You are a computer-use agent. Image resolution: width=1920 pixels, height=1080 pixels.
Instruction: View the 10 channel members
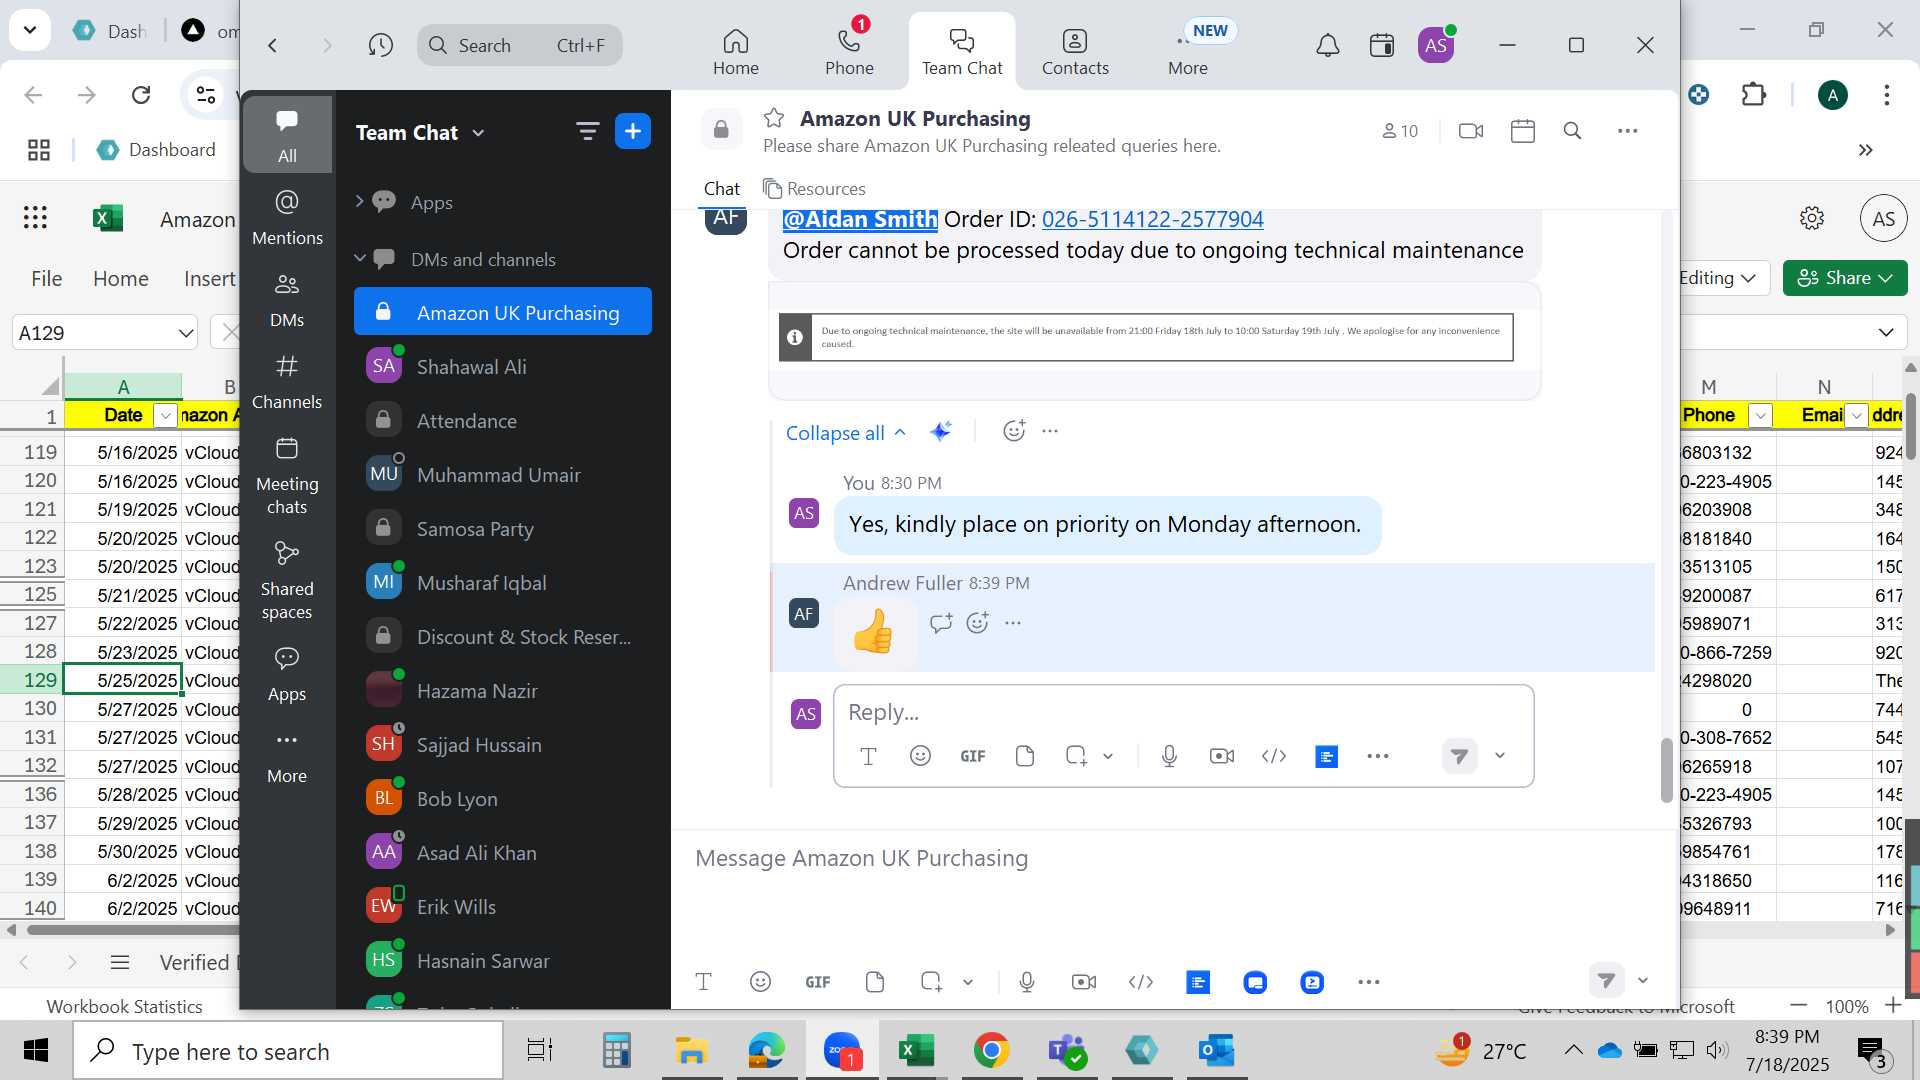click(x=1400, y=131)
